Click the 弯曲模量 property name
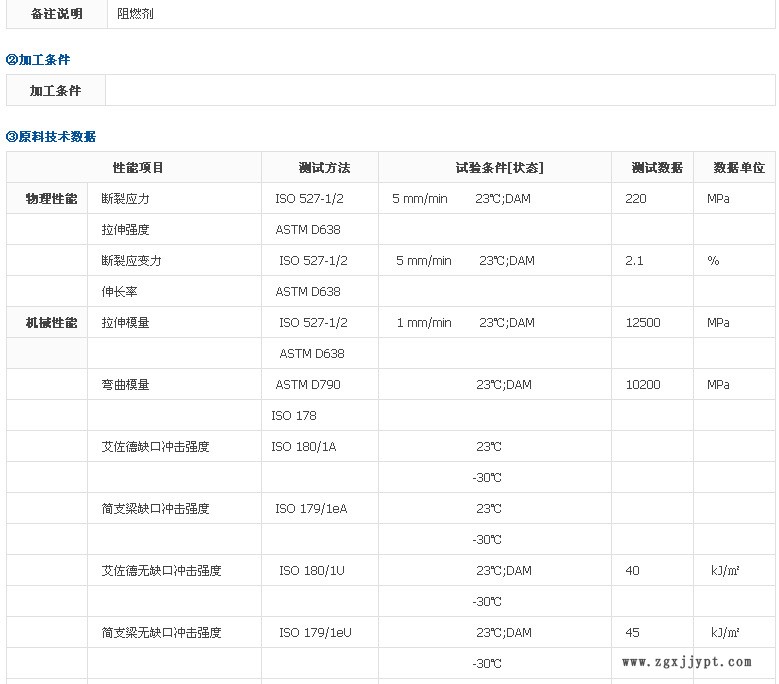 (x=125, y=385)
